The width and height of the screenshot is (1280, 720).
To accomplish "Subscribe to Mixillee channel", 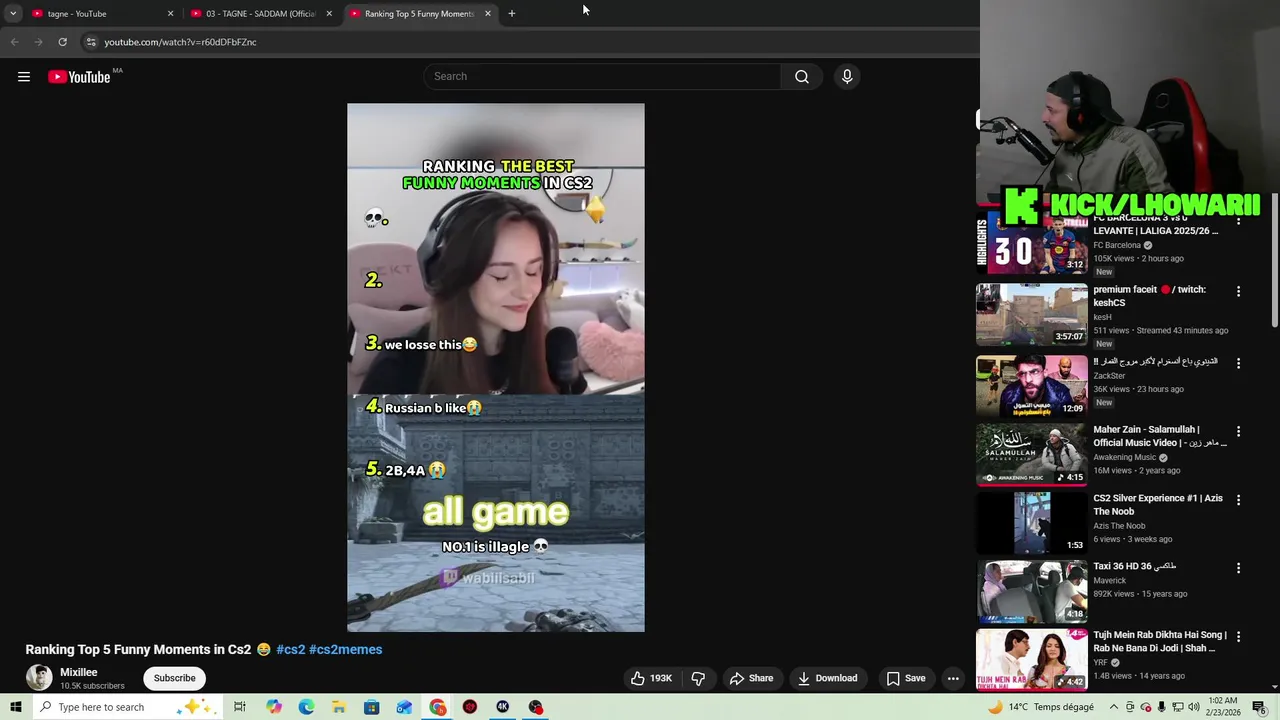I will point(174,678).
